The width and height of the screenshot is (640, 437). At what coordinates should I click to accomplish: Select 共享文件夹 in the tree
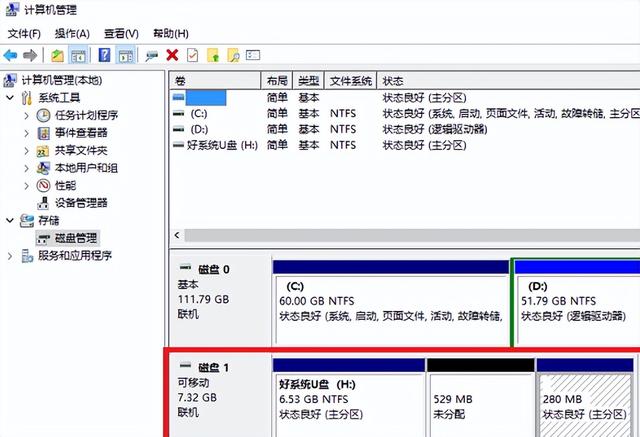81,151
